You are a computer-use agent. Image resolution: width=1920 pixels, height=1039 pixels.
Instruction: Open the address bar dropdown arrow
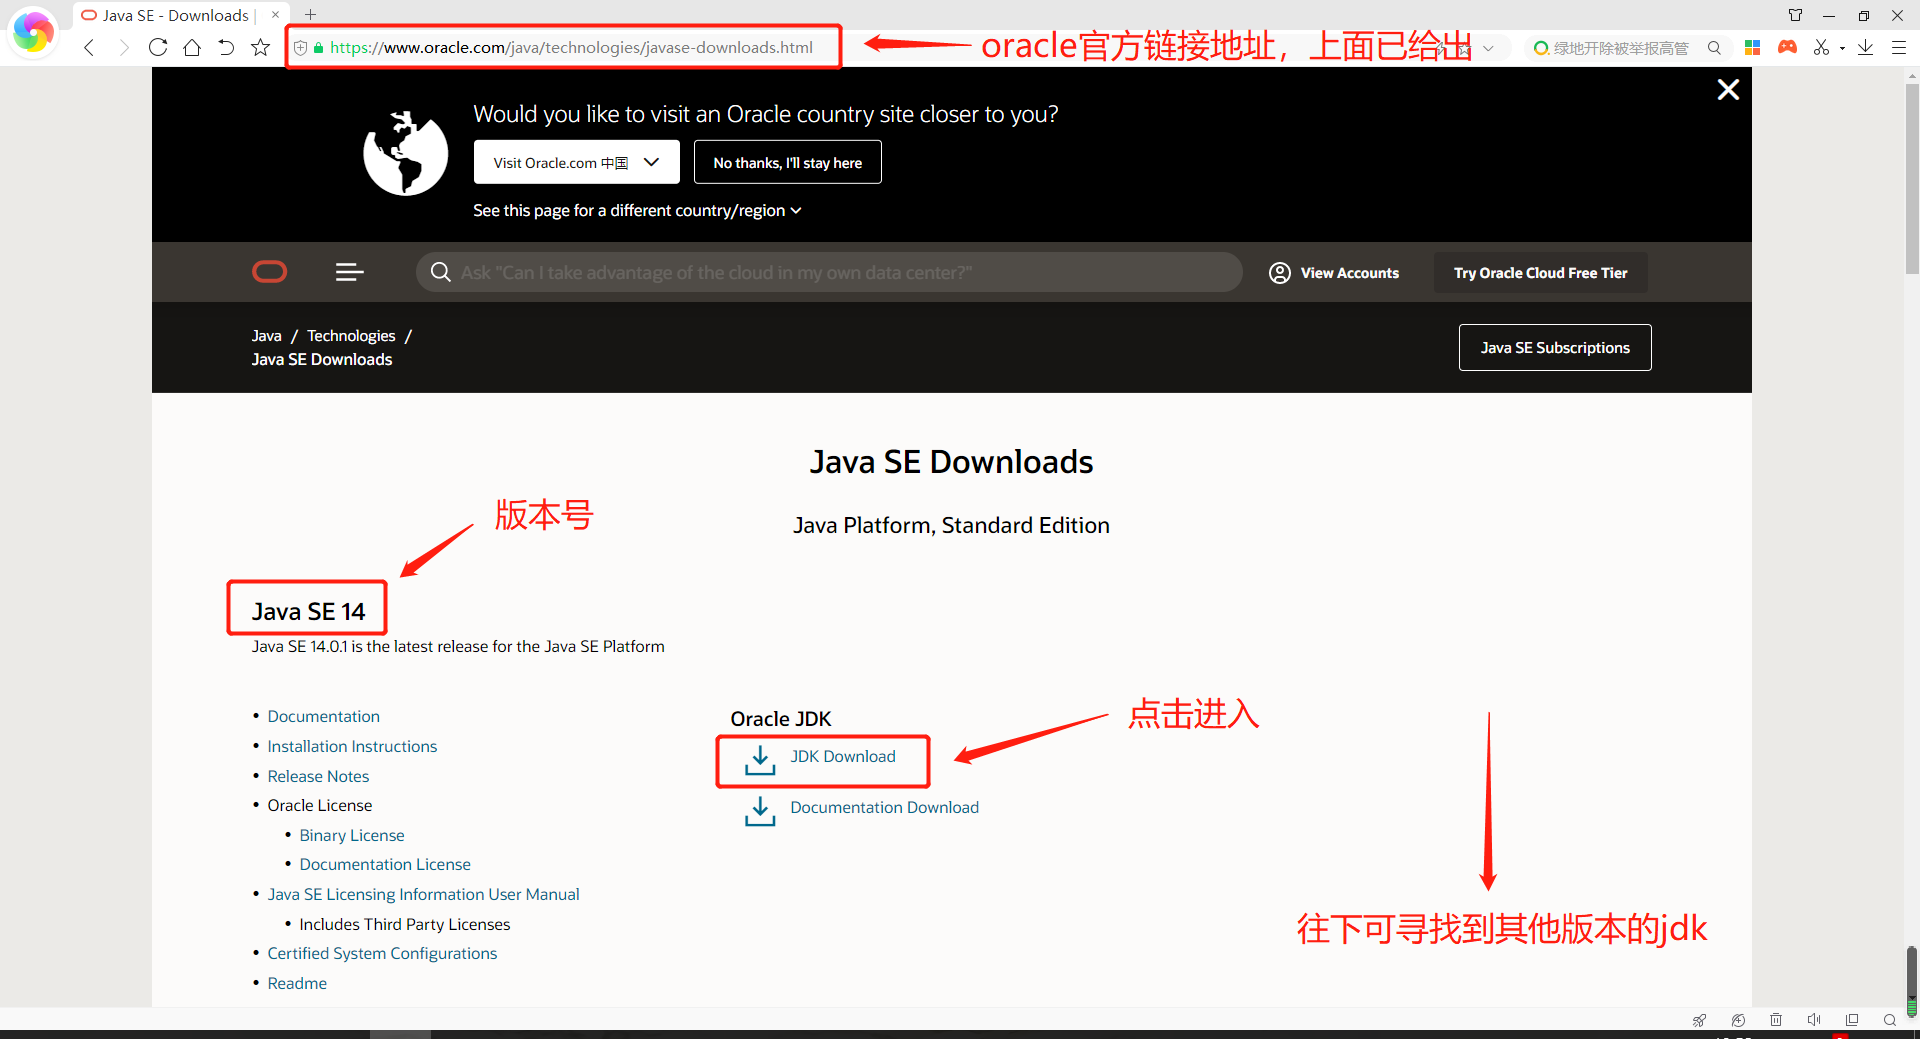1488,47
